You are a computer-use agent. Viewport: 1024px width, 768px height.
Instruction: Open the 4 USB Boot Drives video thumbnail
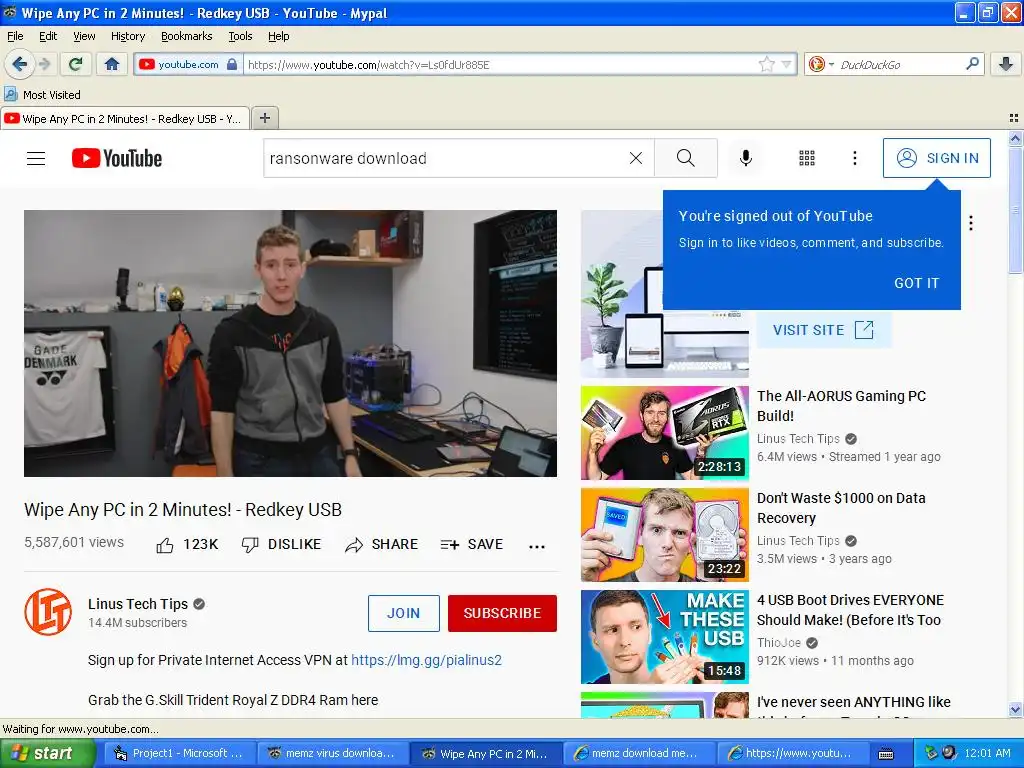tap(665, 637)
